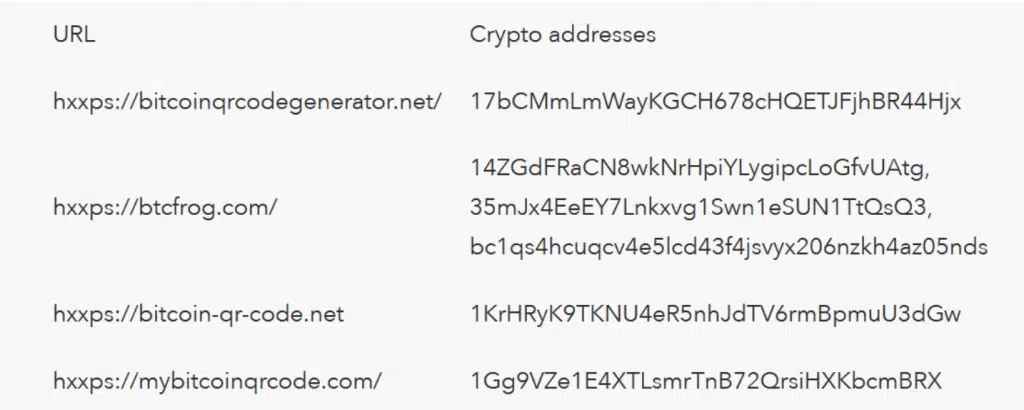Click the bc1qs4hcuqcv4e5 bech32 address
This screenshot has width=1024, height=410.
pyautogui.click(x=728, y=246)
